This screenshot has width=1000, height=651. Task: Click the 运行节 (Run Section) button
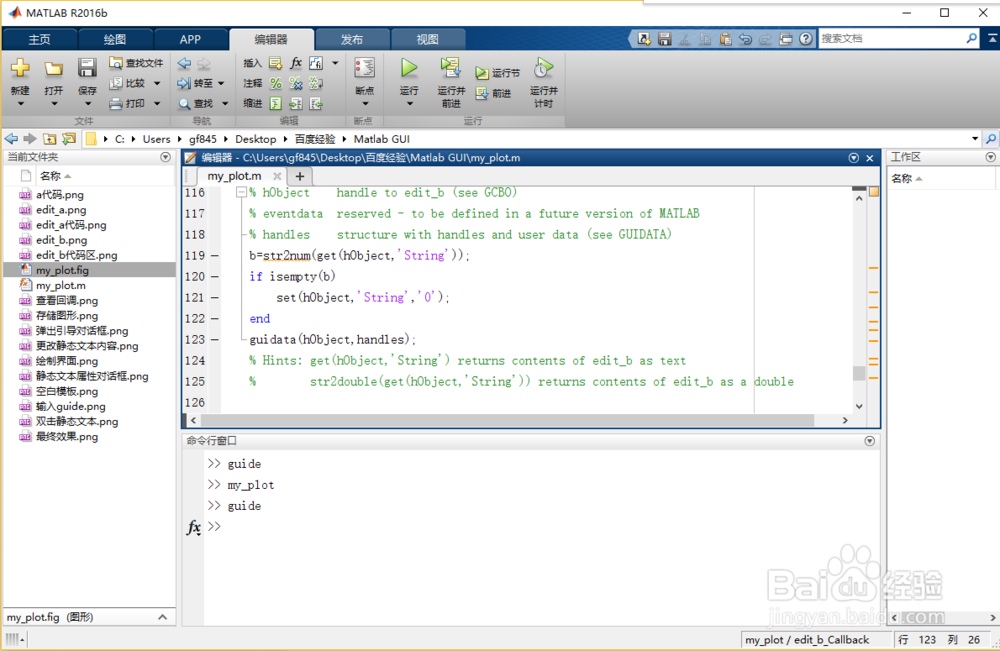(497, 73)
